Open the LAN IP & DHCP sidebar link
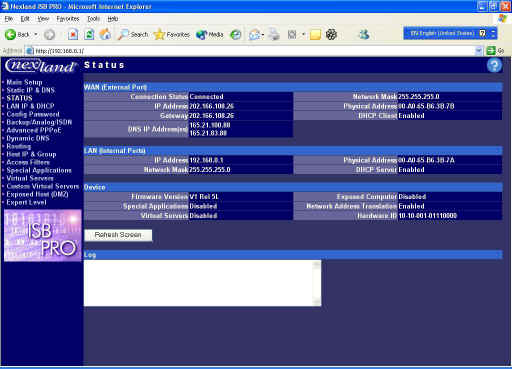Viewport: 512px width, 369px height. tap(30, 106)
